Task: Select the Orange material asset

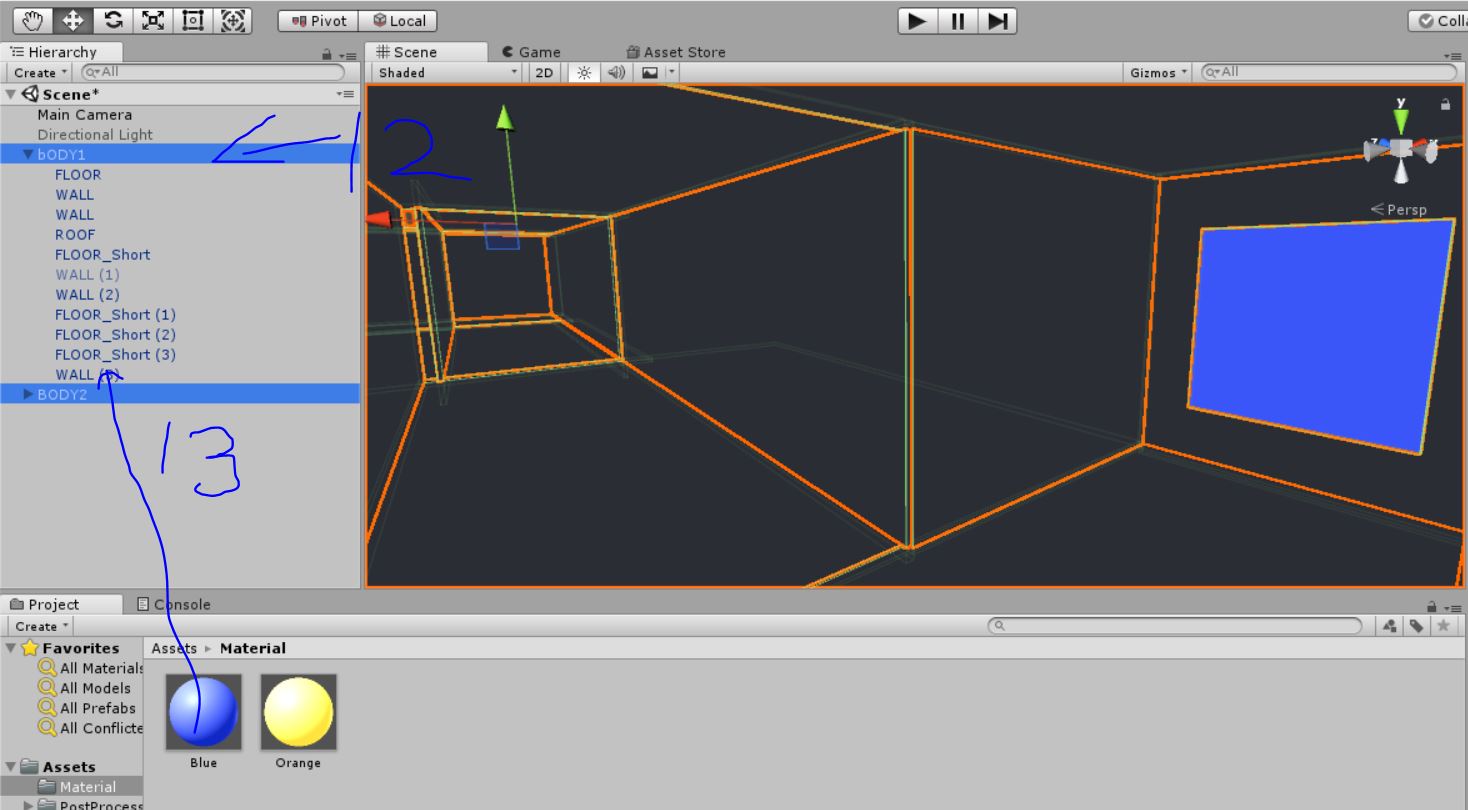Action: point(298,712)
